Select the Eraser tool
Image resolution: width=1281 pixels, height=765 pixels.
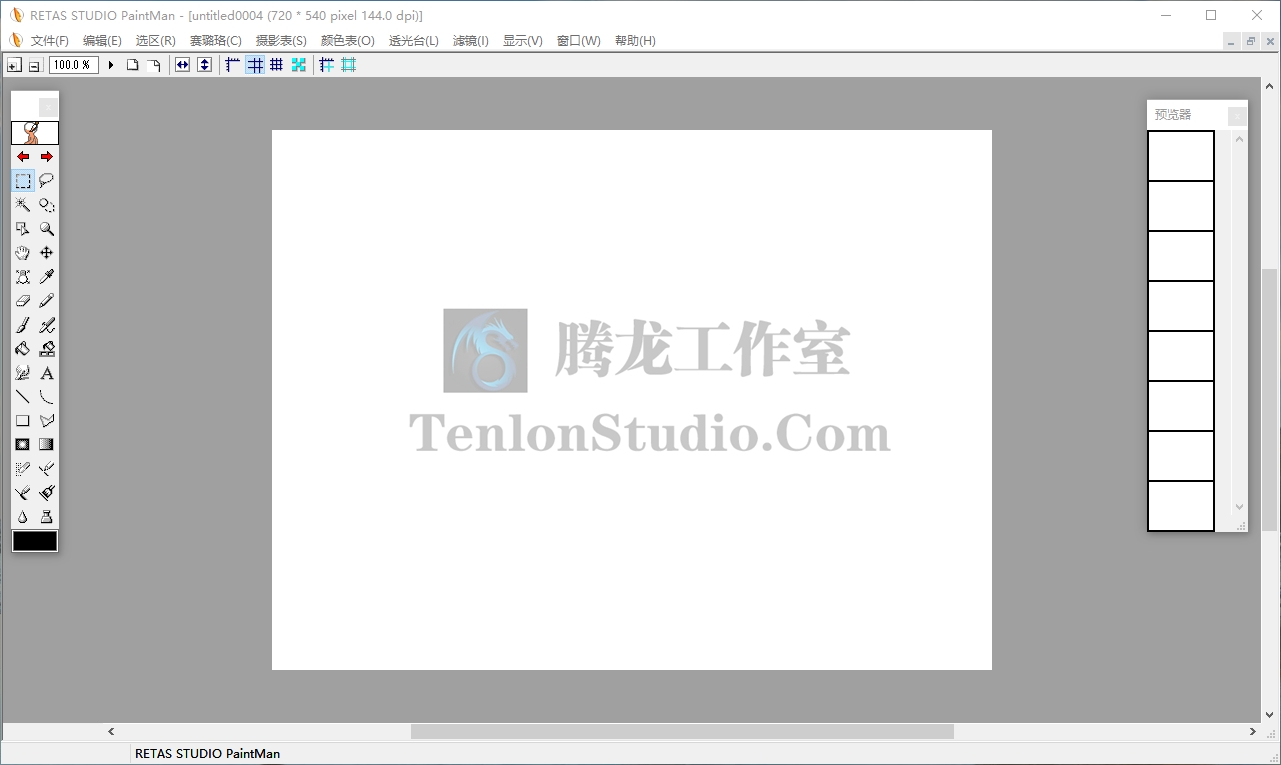[x=22, y=301]
